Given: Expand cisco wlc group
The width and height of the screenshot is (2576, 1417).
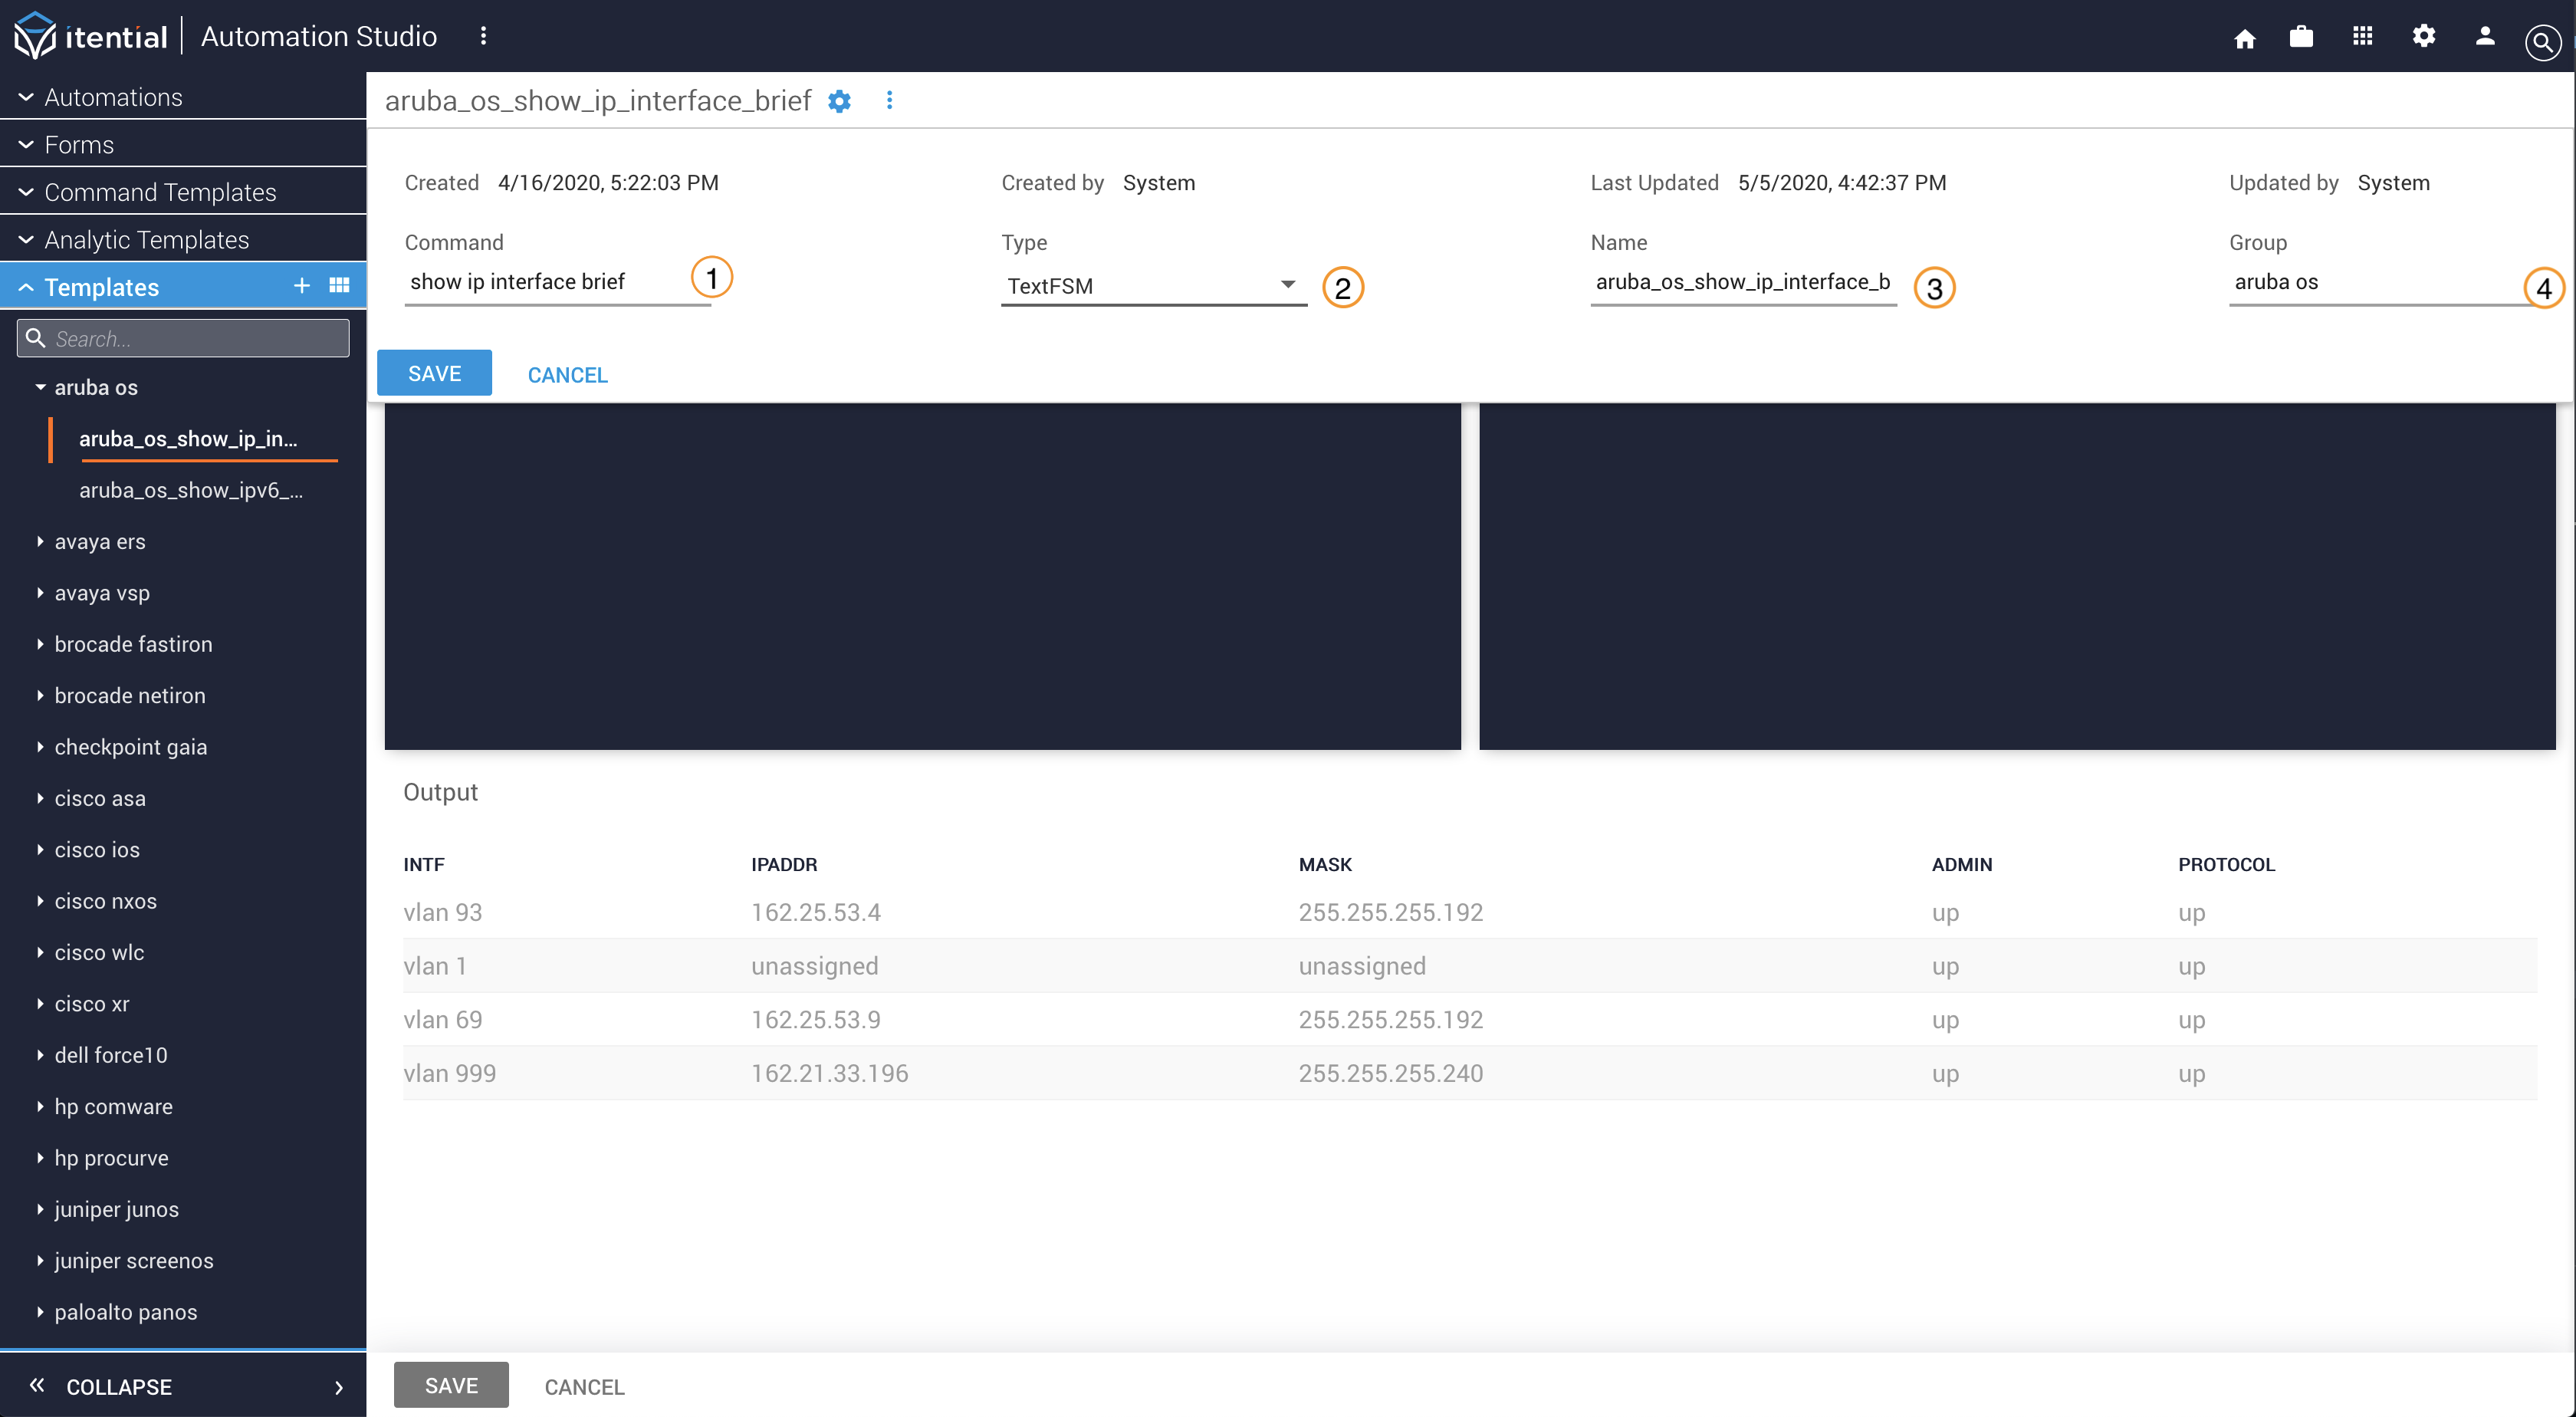Looking at the screenshot, I should (x=40, y=952).
